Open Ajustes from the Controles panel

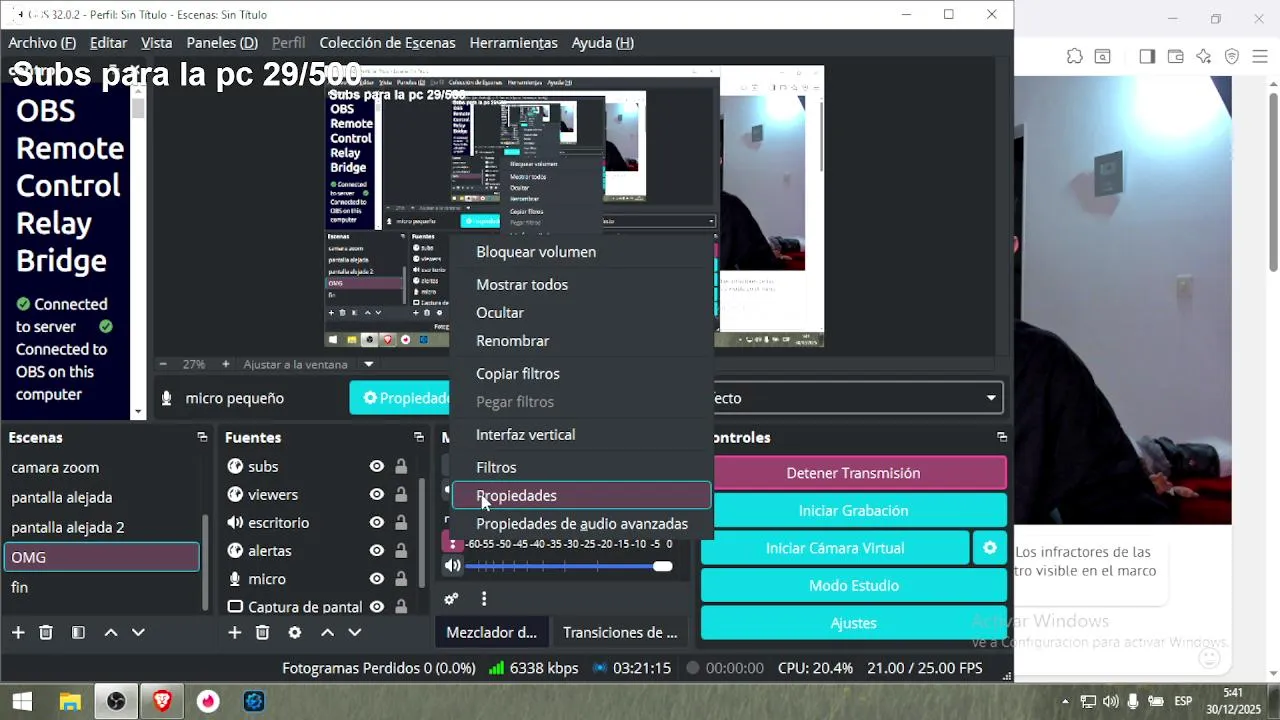(x=853, y=622)
